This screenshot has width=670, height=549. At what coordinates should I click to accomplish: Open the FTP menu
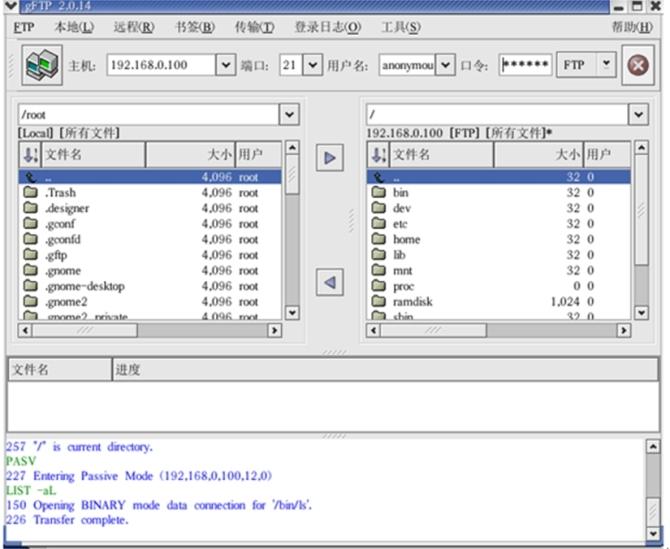point(24,27)
